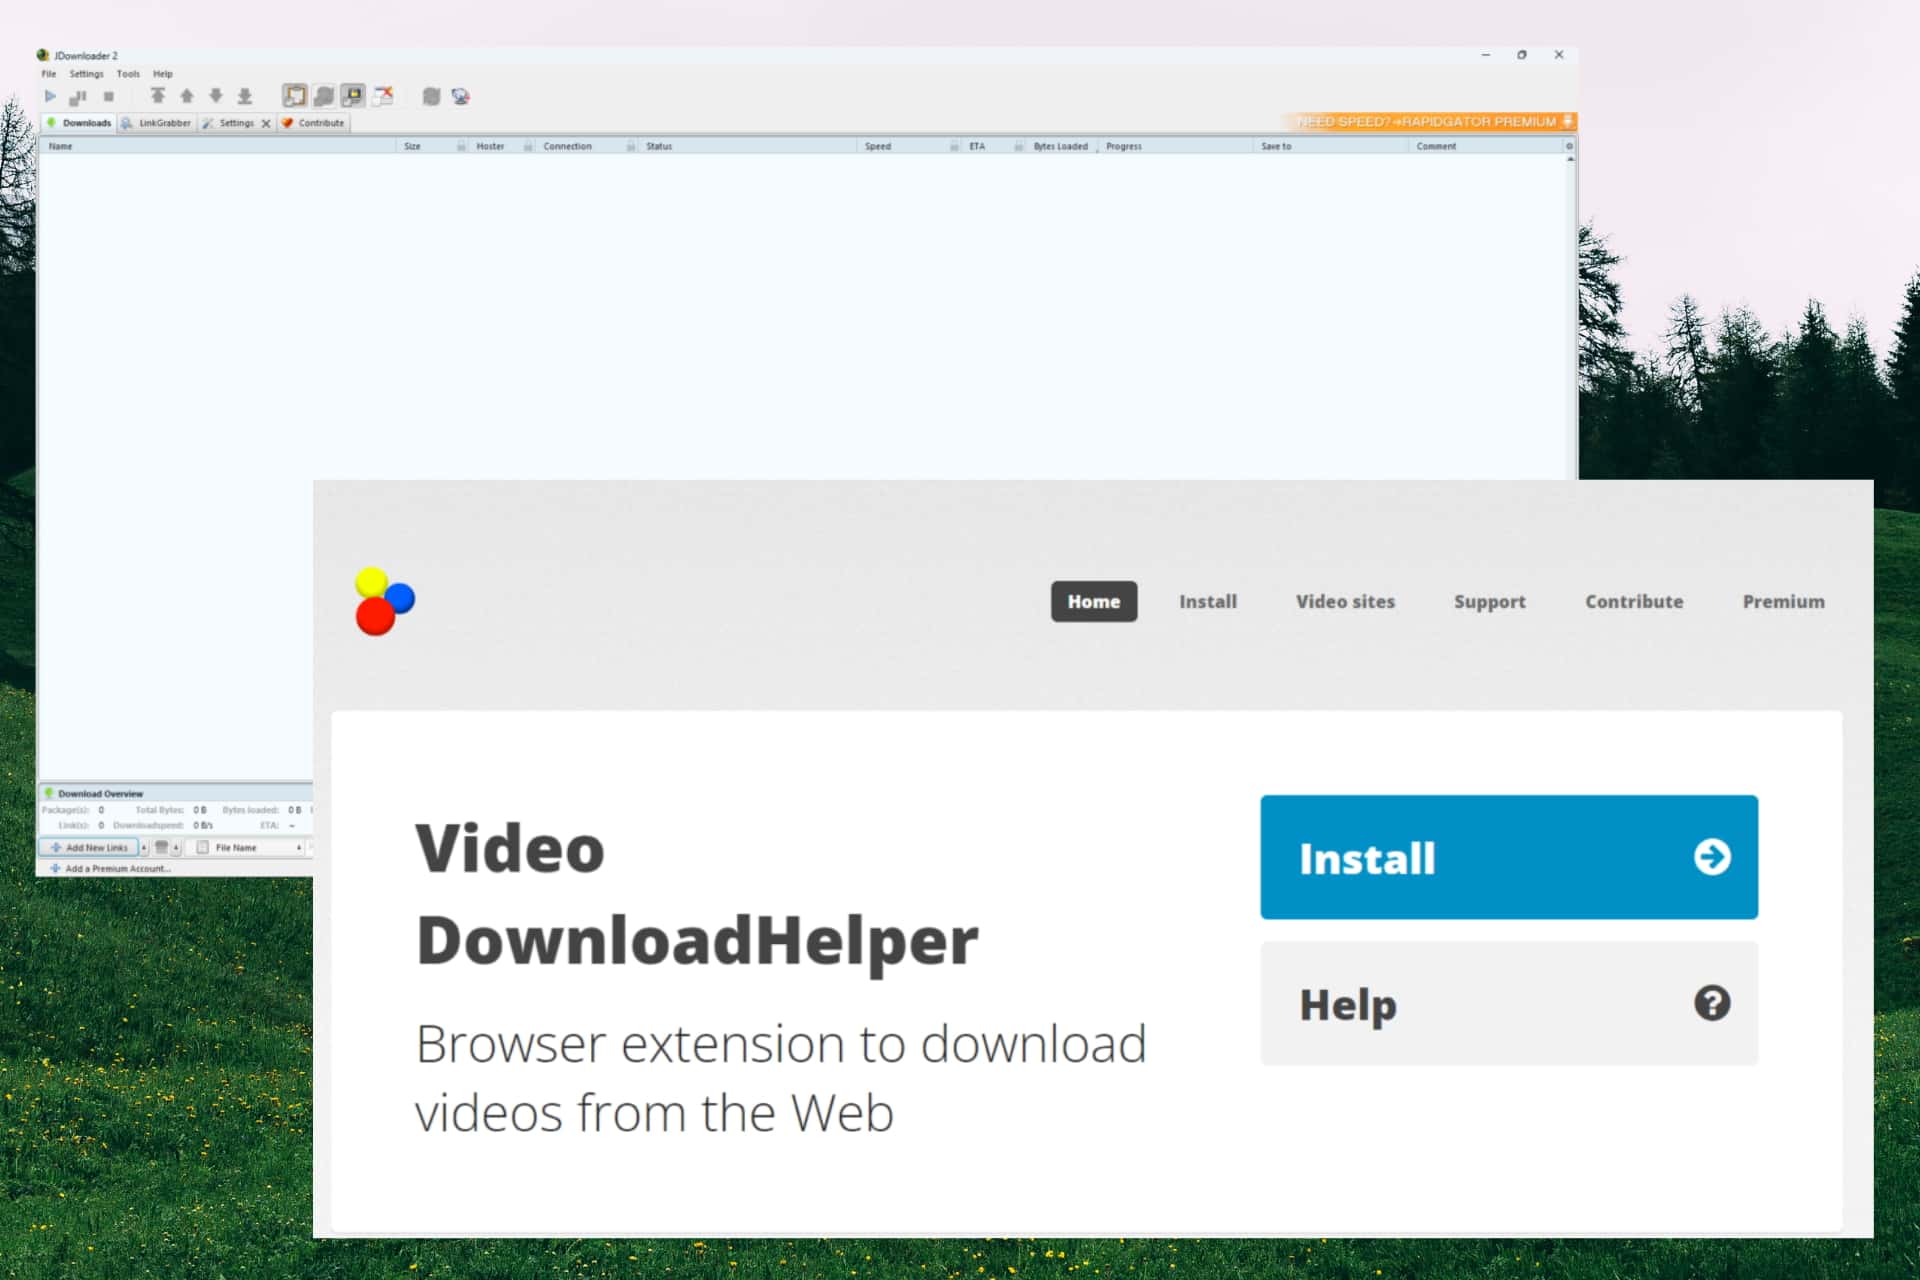Toggle the lock icon on ETA column

(x=1019, y=146)
